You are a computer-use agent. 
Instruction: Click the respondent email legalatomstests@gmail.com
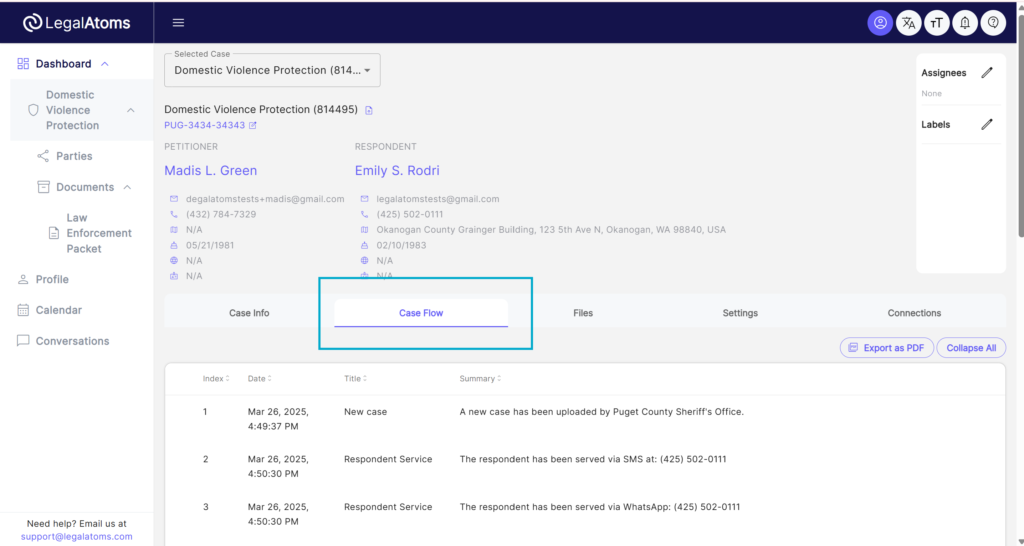click(x=438, y=199)
